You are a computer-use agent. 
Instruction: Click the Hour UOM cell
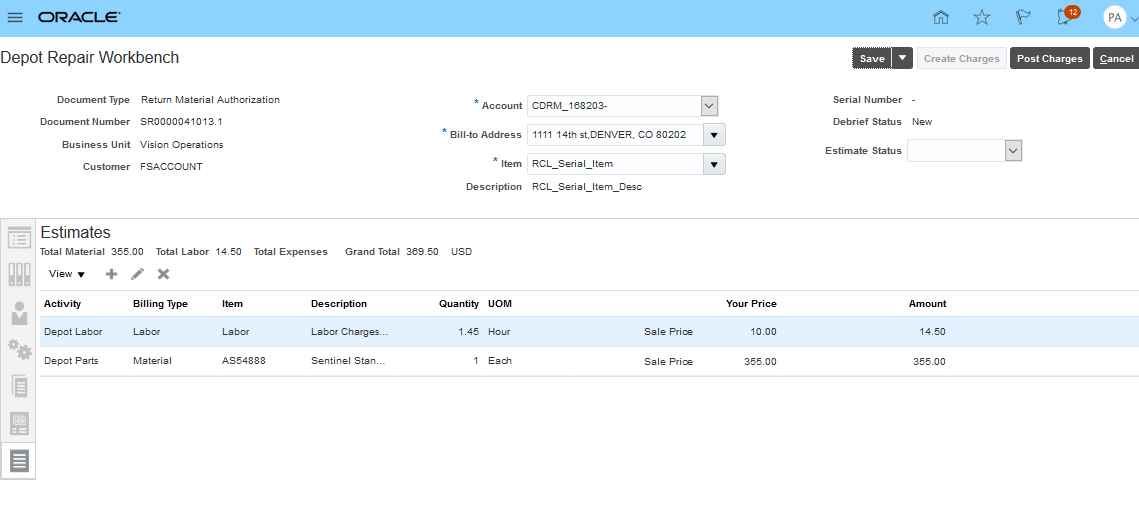(x=499, y=332)
